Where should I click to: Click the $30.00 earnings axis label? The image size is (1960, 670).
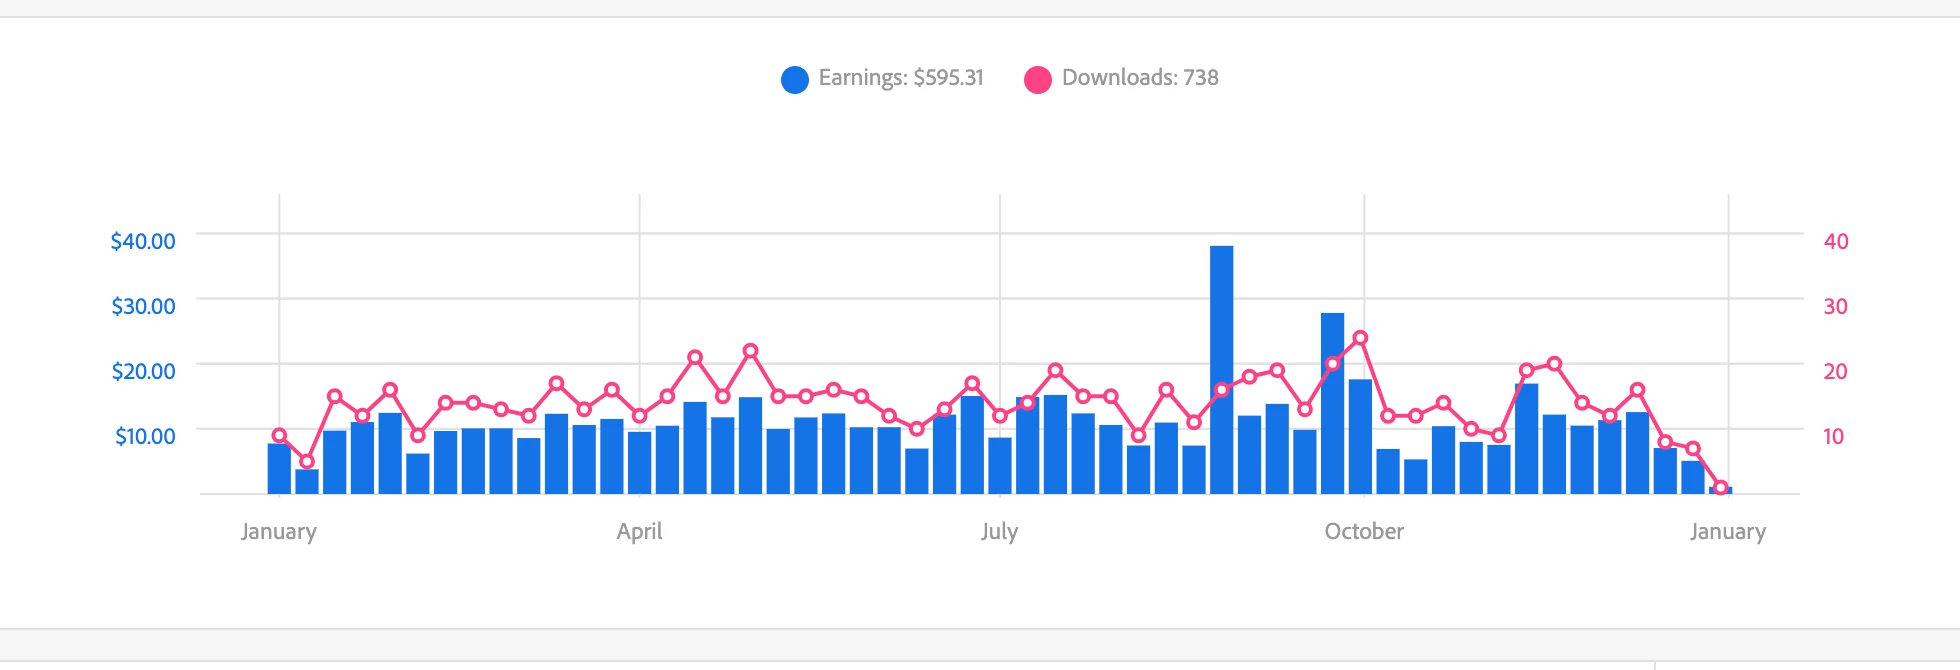(143, 306)
